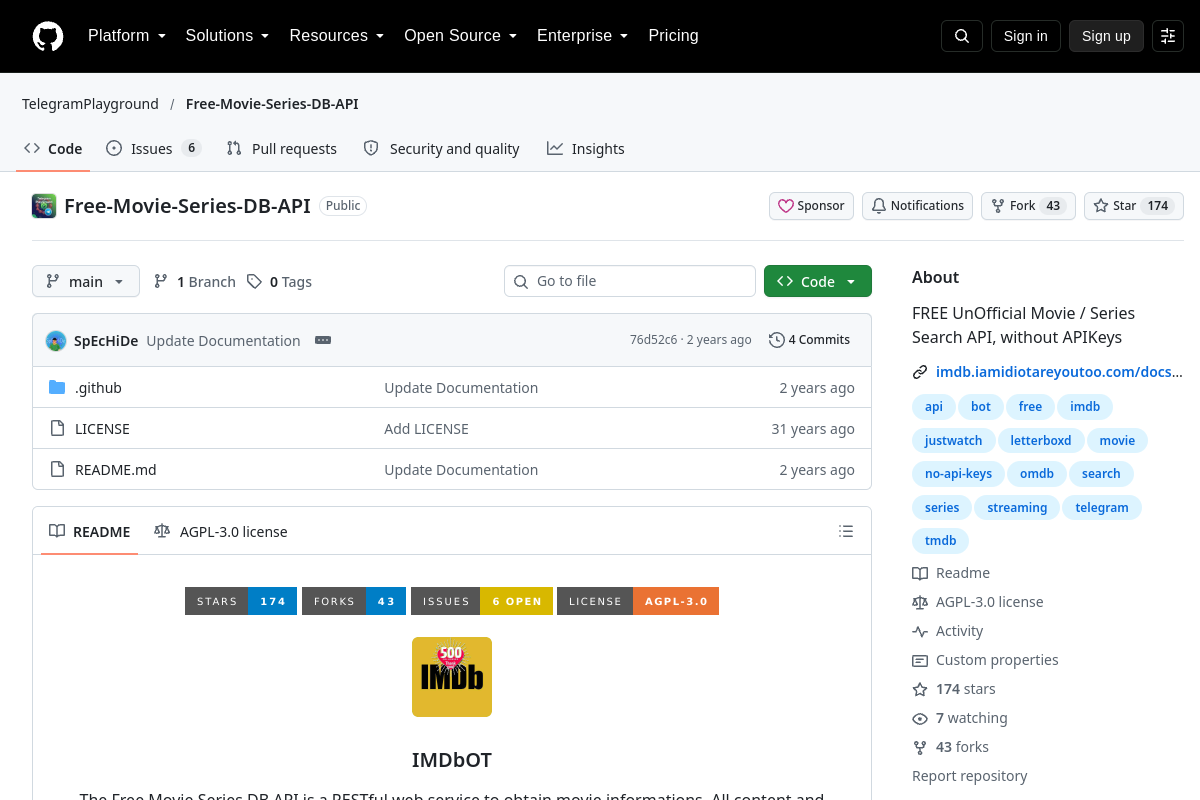Open the README outline list icon
1200x800 pixels.
pyautogui.click(x=846, y=531)
